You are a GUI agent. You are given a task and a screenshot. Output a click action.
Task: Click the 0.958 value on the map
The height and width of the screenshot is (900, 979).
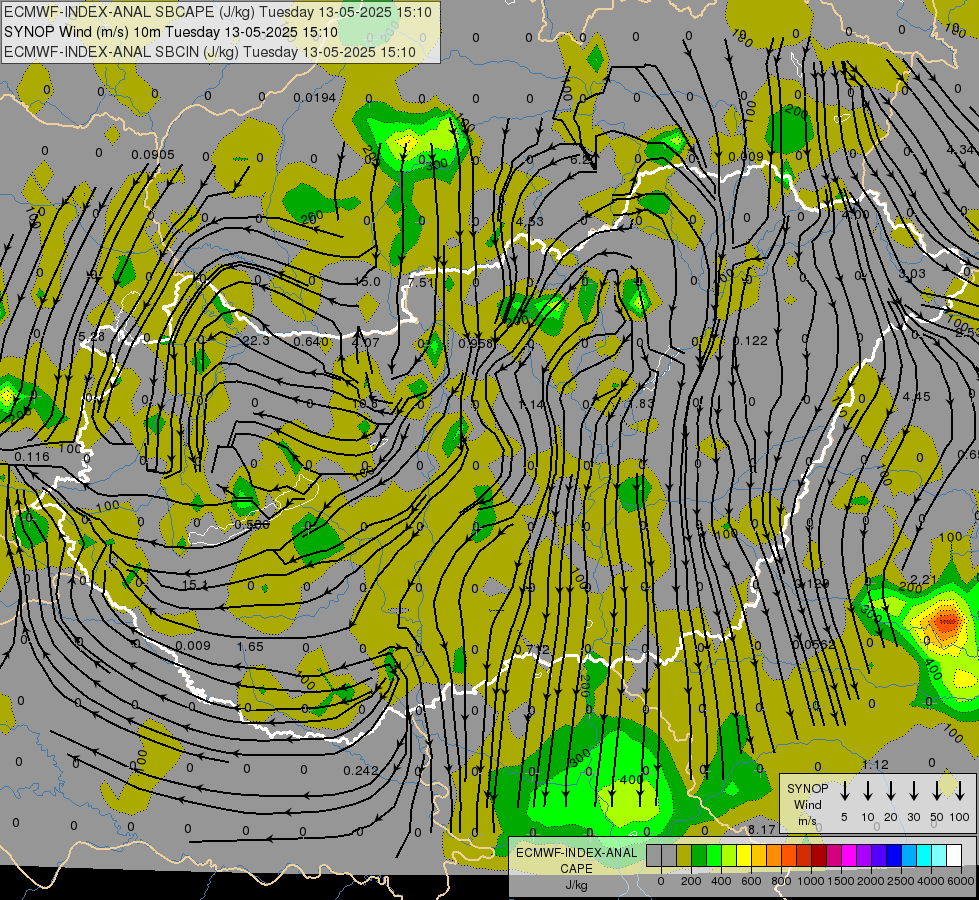point(476,343)
